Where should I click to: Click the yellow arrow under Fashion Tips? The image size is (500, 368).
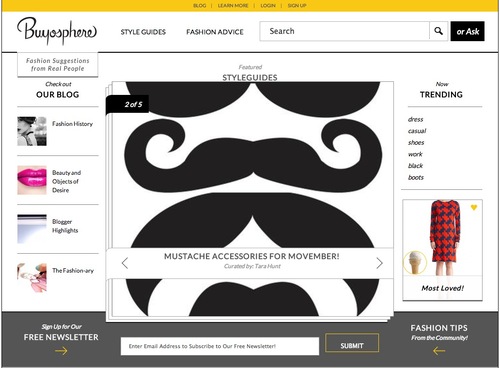439,351
